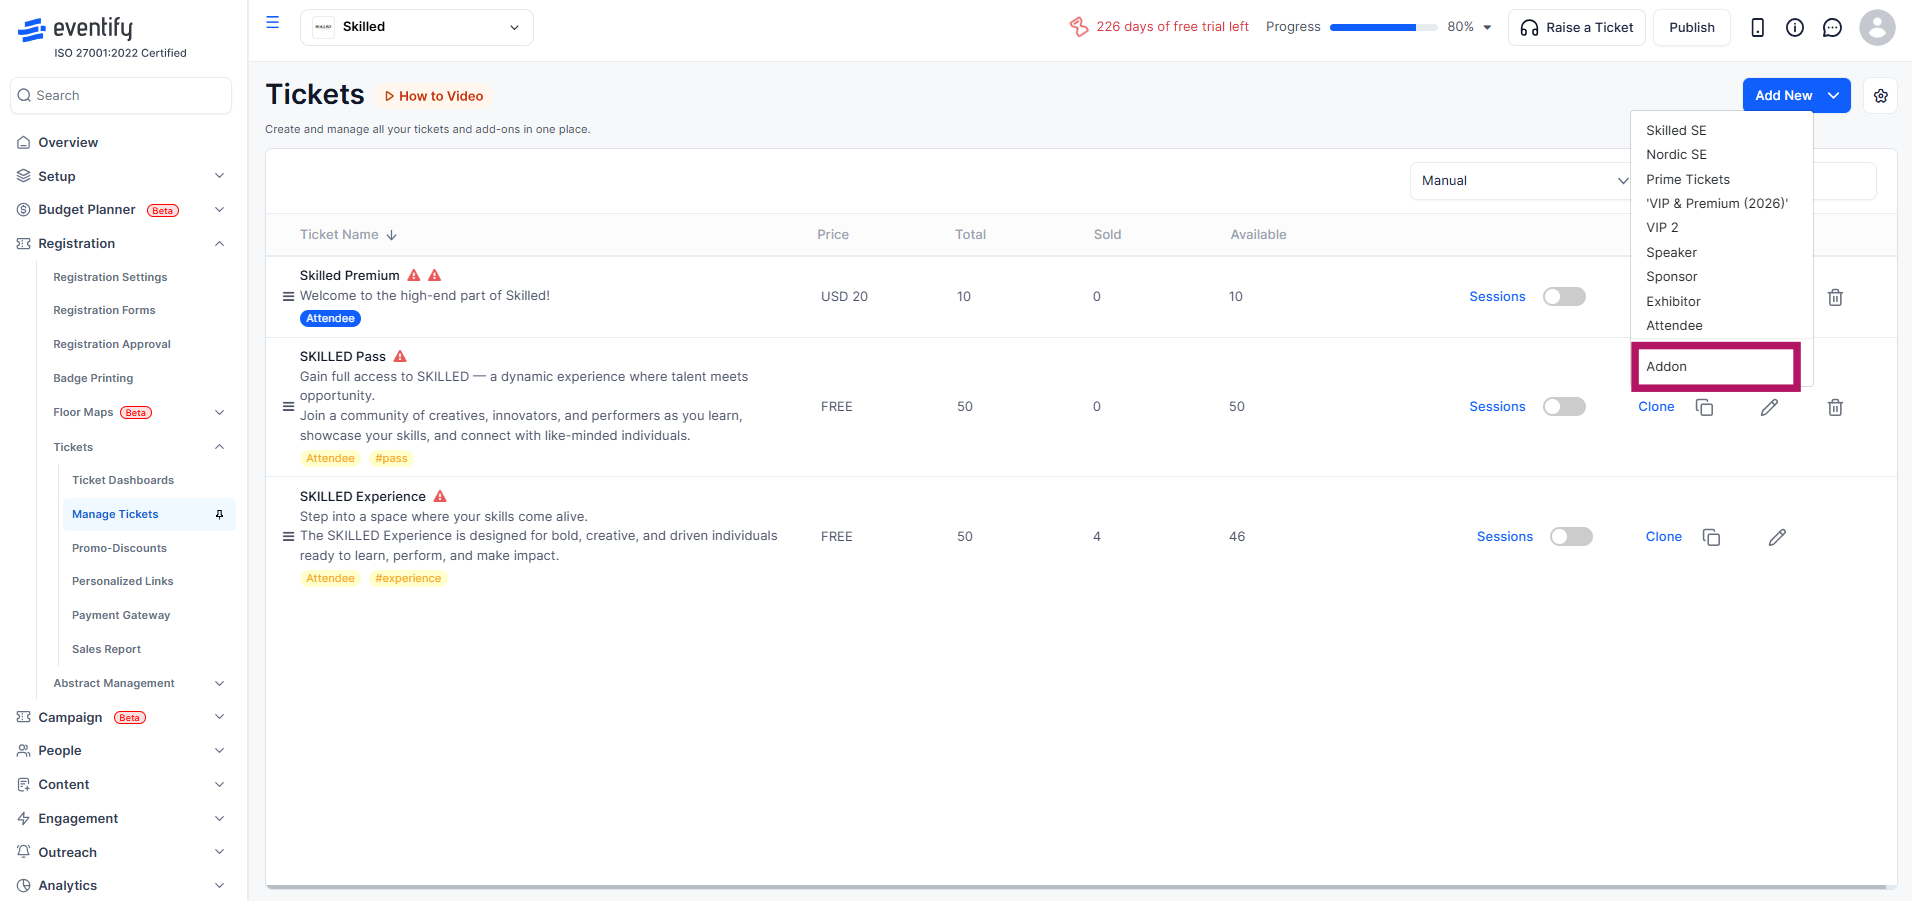Click the sidebar Search field

click(121, 96)
